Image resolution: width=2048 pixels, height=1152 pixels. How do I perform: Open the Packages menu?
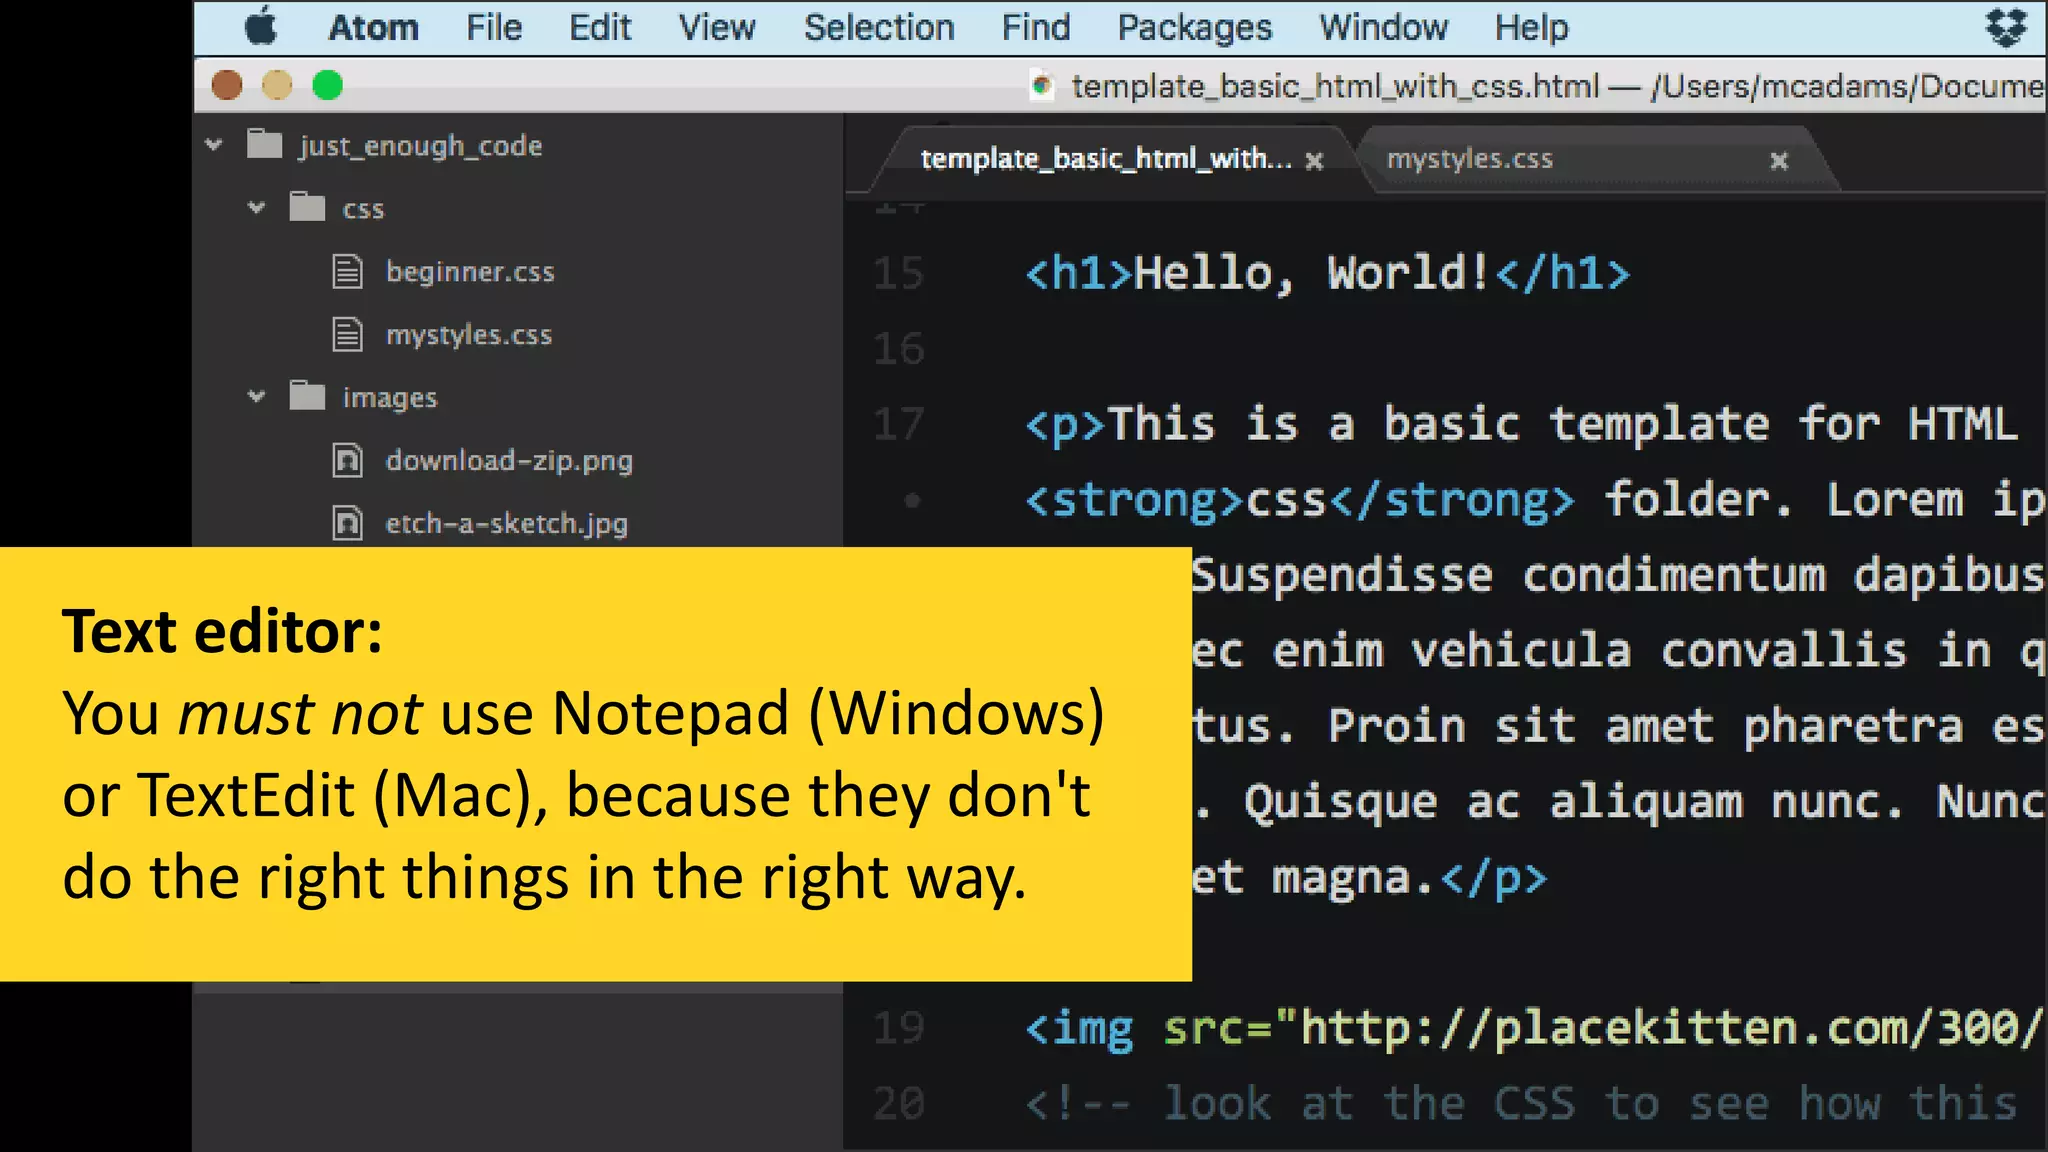[x=1195, y=28]
